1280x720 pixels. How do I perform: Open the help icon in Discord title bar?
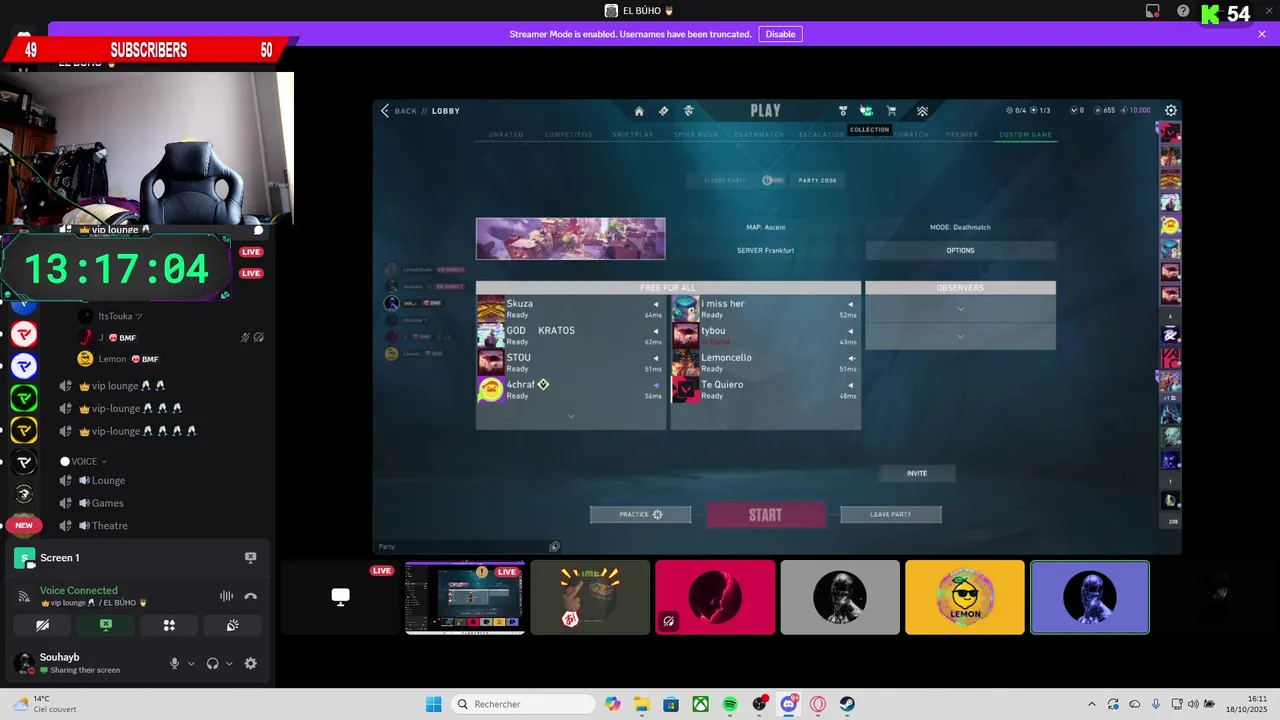point(1183,11)
